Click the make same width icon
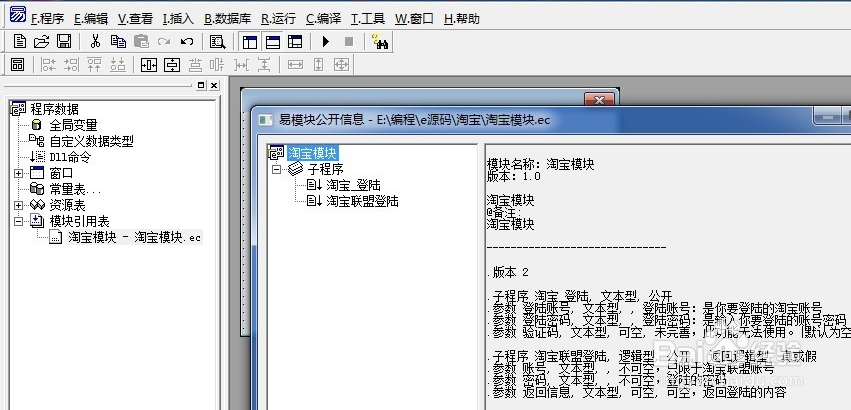This screenshot has width=851, height=410. pos(295,65)
